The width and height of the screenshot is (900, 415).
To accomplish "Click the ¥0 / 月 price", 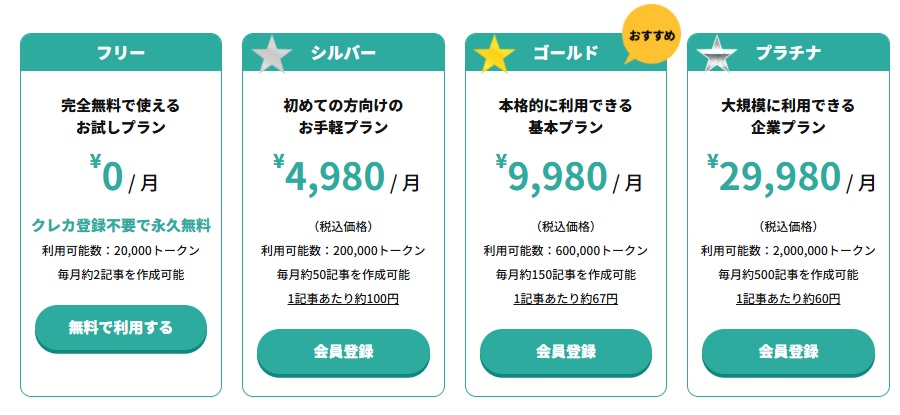I will coord(122,177).
